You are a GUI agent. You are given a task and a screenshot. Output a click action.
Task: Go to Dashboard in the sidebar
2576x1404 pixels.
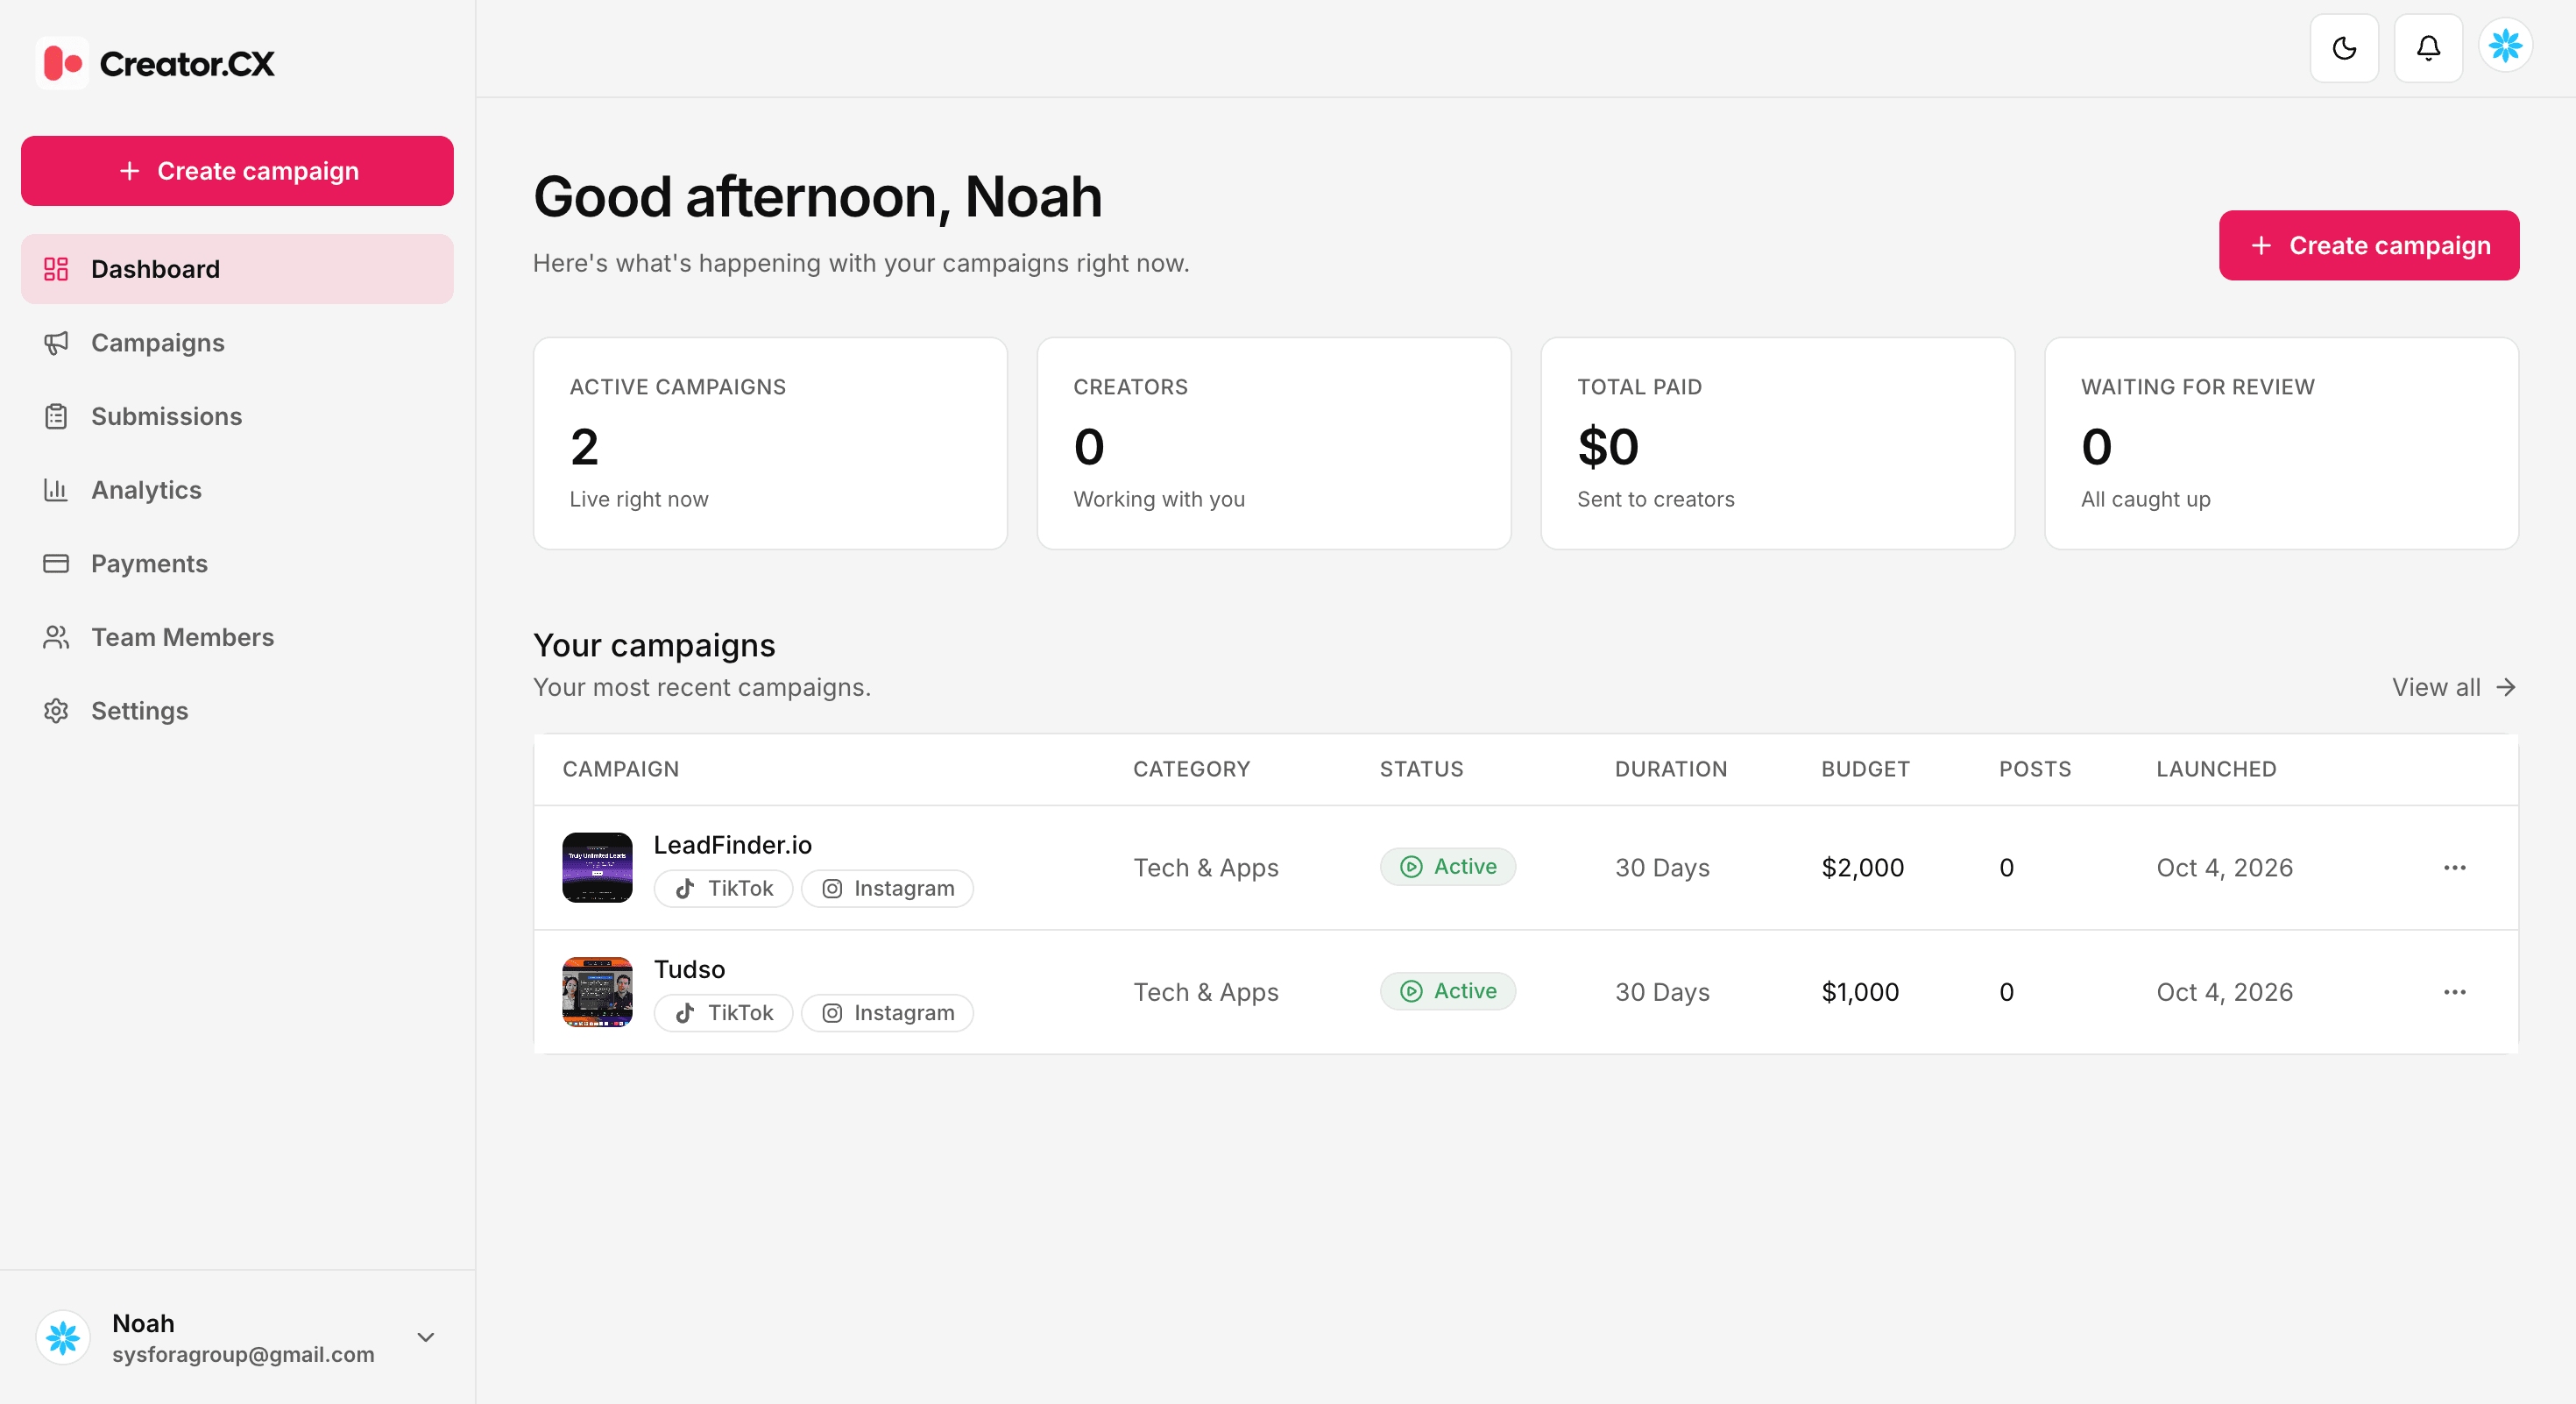coord(237,269)
